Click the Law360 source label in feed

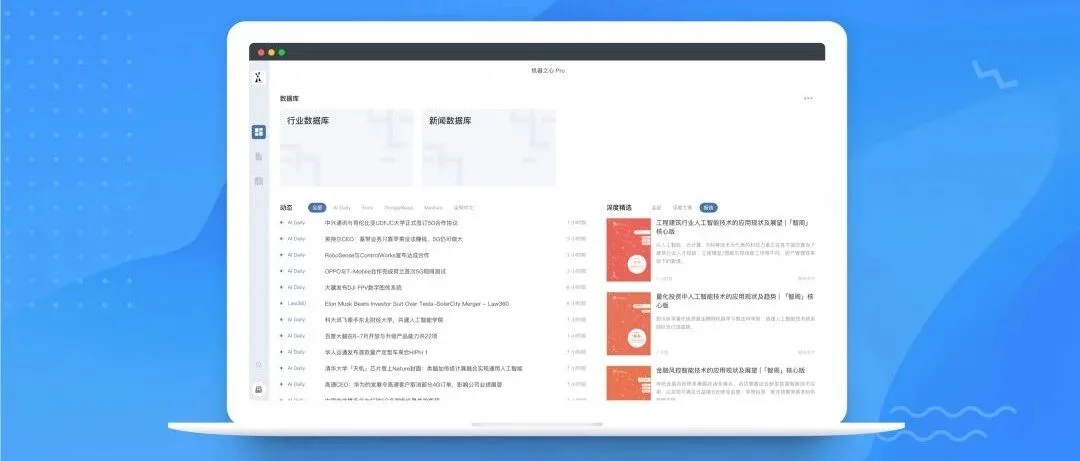[x=296, y=304]
